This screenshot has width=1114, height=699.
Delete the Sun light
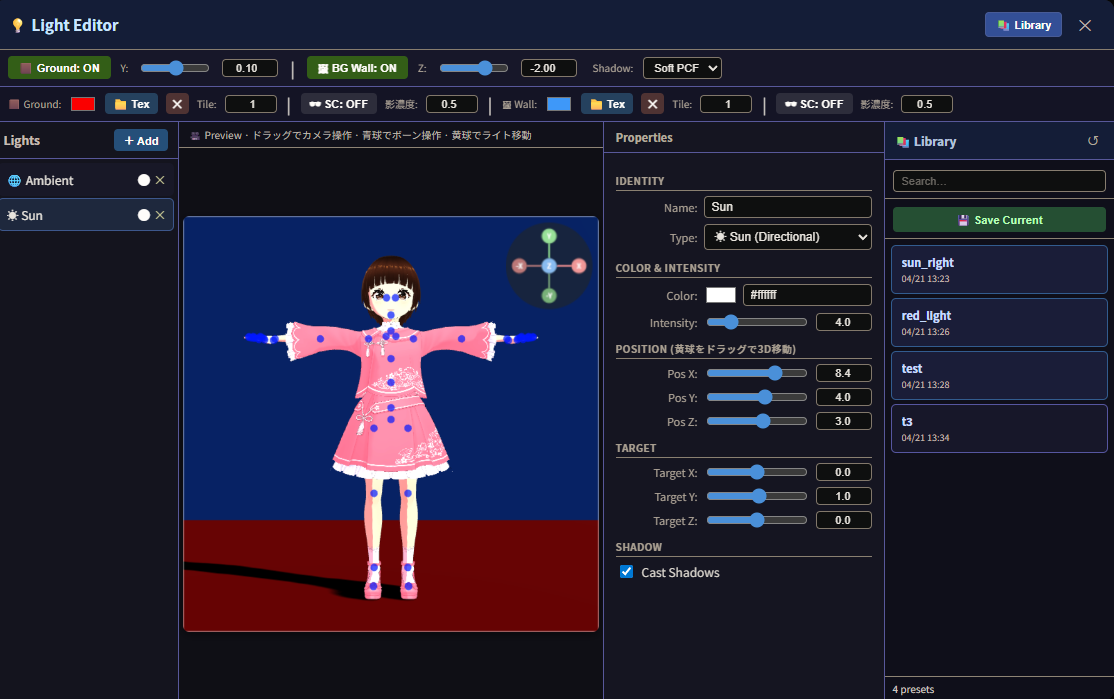tap(160, 215)
